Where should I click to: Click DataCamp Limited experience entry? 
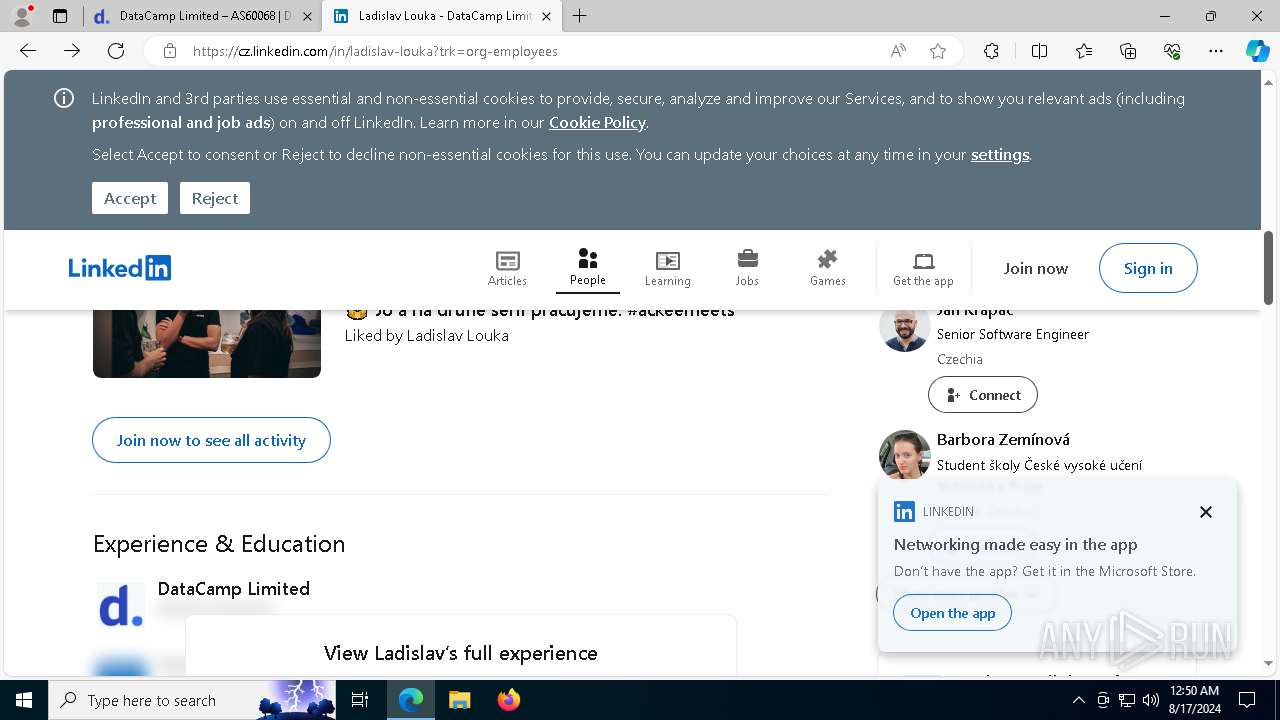tap(234, 588)
